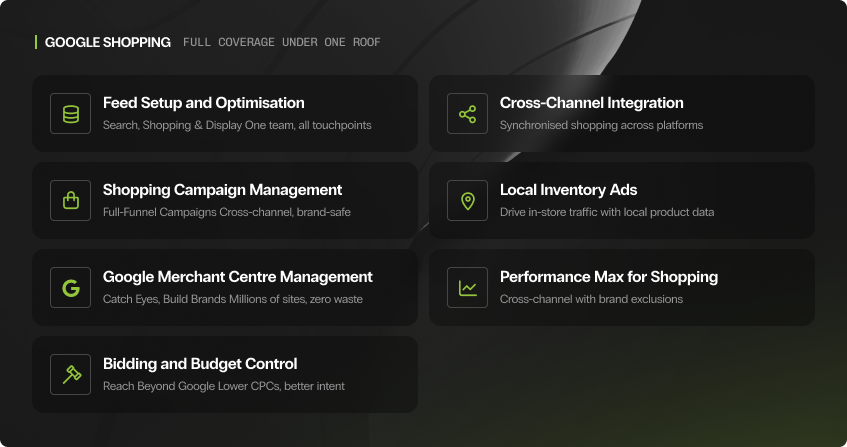Click the line chart icon for Performance Max

(x=467, y=287)
